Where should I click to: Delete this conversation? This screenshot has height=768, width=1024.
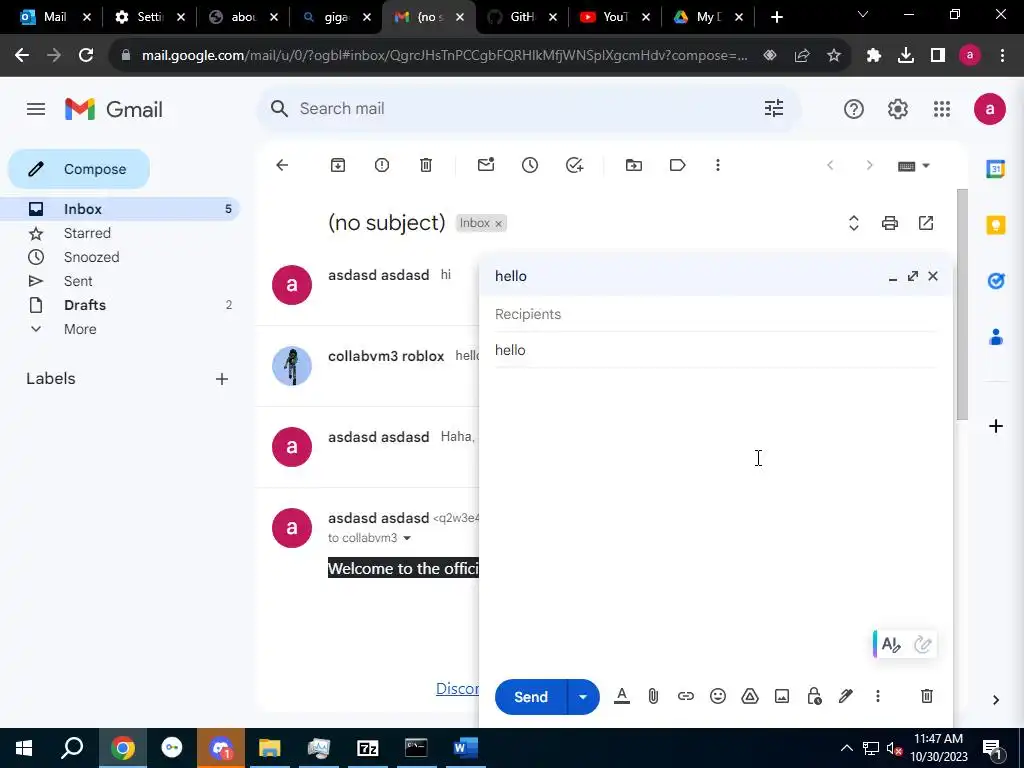point(426,165)
